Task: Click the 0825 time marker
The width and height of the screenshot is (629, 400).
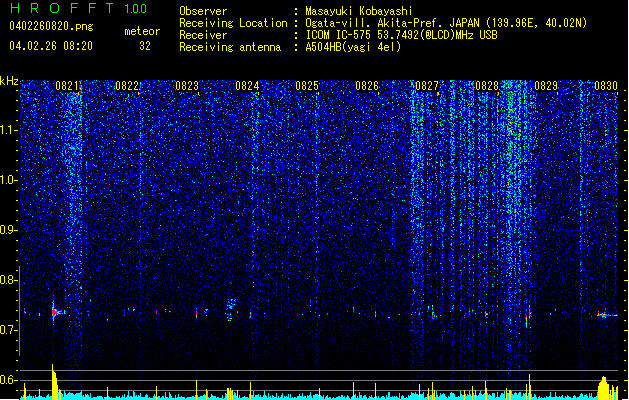Action: (x=307, y=86)
